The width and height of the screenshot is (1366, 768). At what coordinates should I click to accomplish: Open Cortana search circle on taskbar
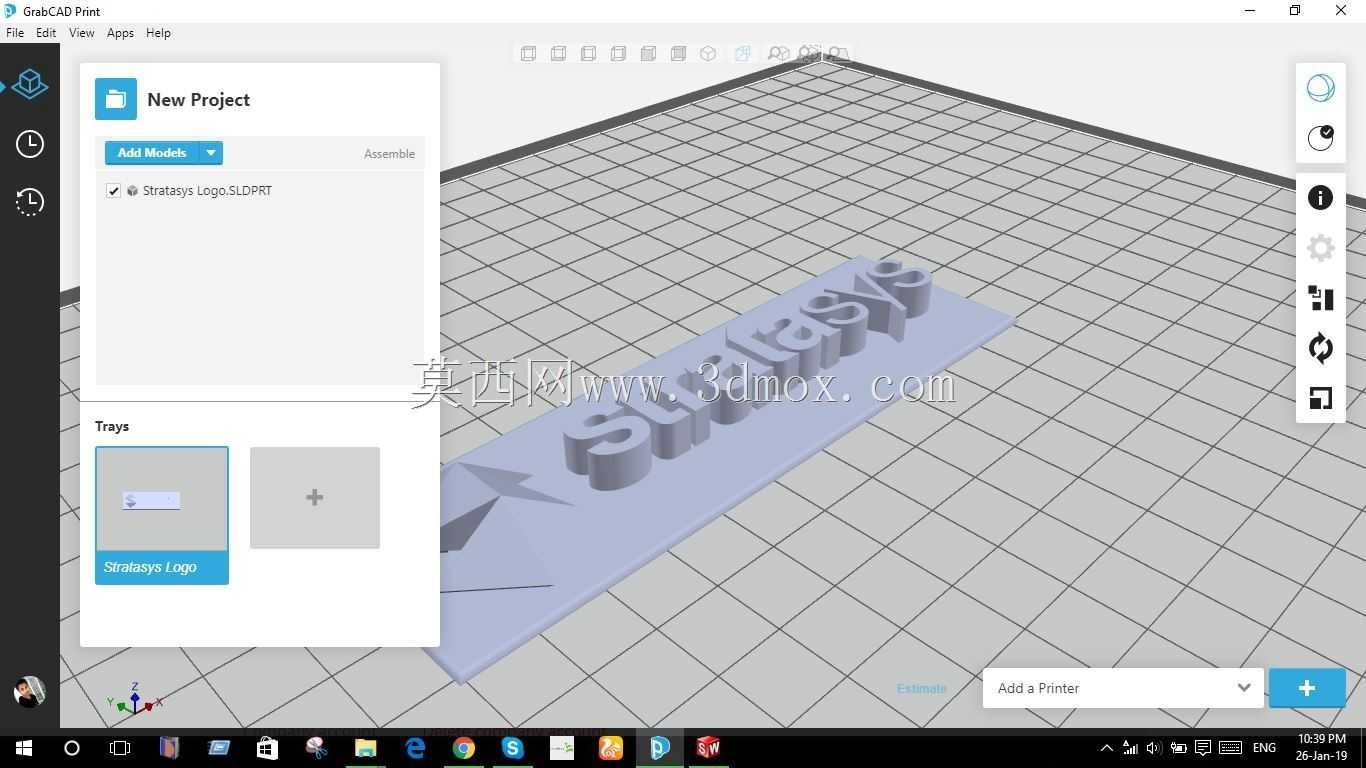[72, 748]
